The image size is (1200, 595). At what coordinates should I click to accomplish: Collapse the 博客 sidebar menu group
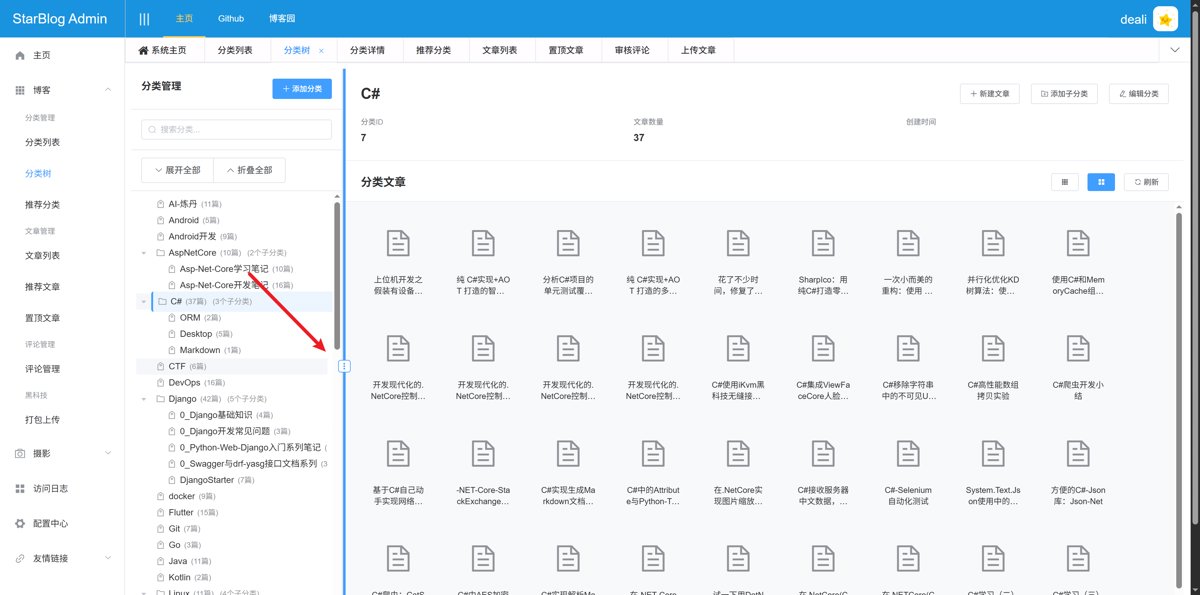(108, 90)
